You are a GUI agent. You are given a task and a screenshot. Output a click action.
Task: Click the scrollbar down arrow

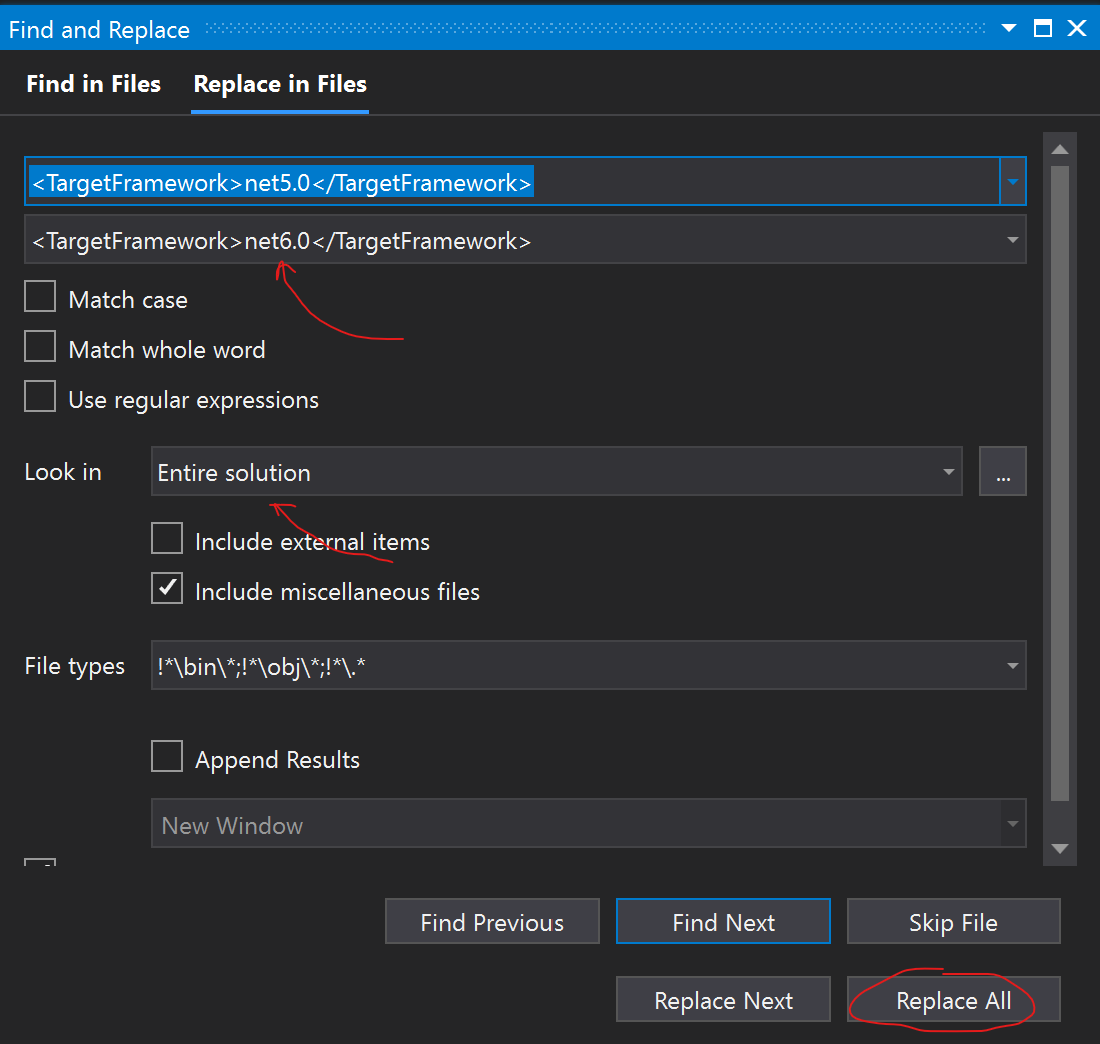pyautogui.click(x=1059, y=847)
